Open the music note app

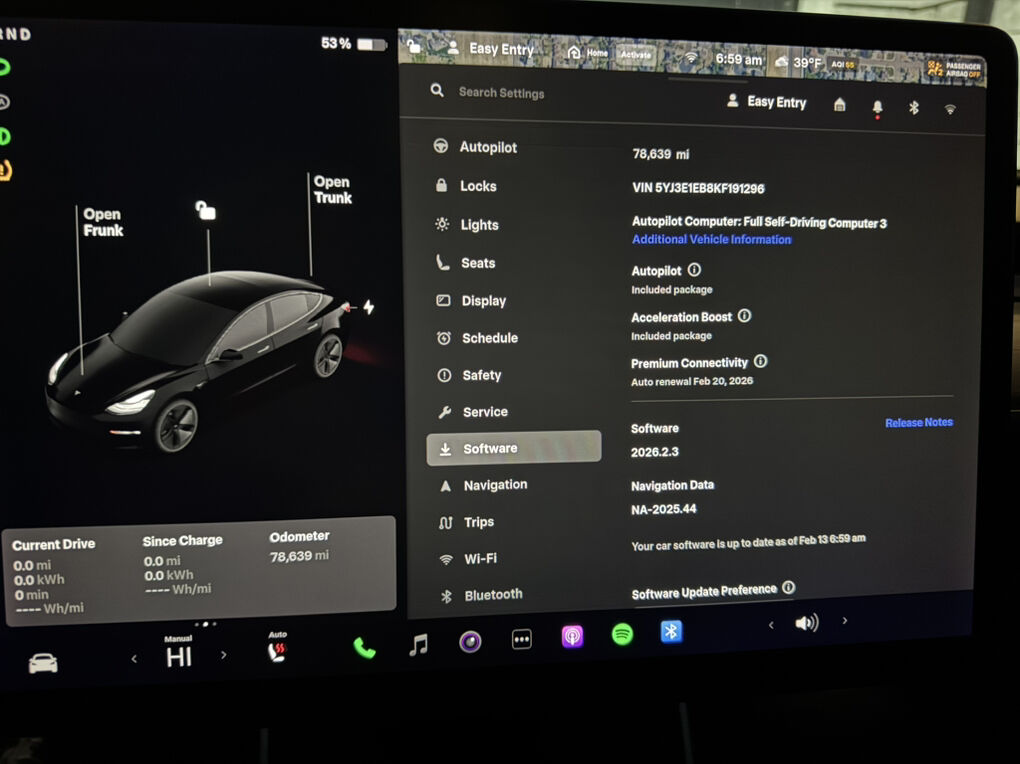point(418,646)
